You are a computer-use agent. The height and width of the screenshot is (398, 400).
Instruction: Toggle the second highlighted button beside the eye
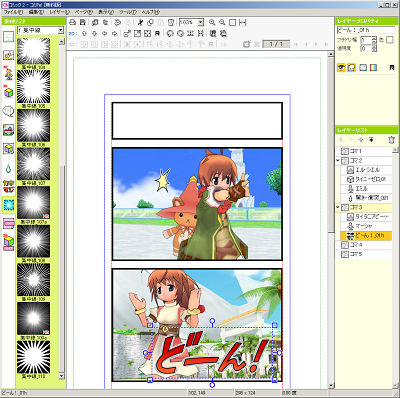(x=351, y=68)
